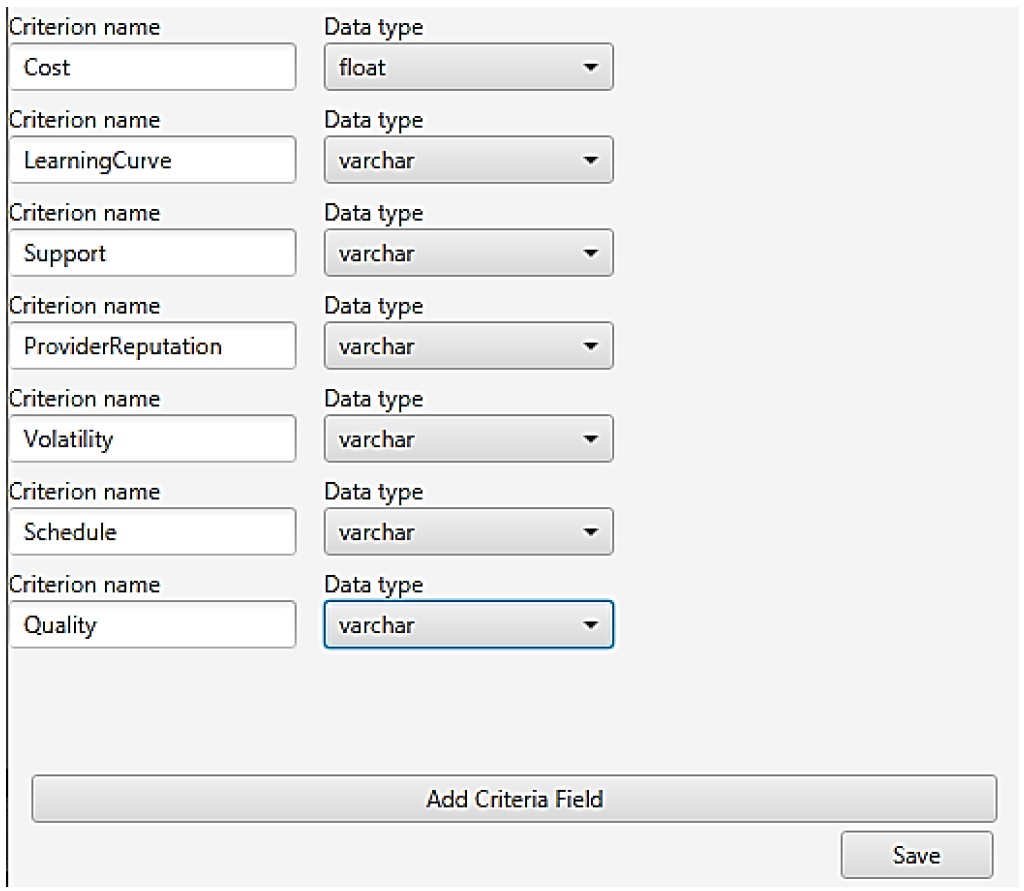1024x891 pixels.
Task: Click the Schedule criterion name field
Action: [152, 532]
